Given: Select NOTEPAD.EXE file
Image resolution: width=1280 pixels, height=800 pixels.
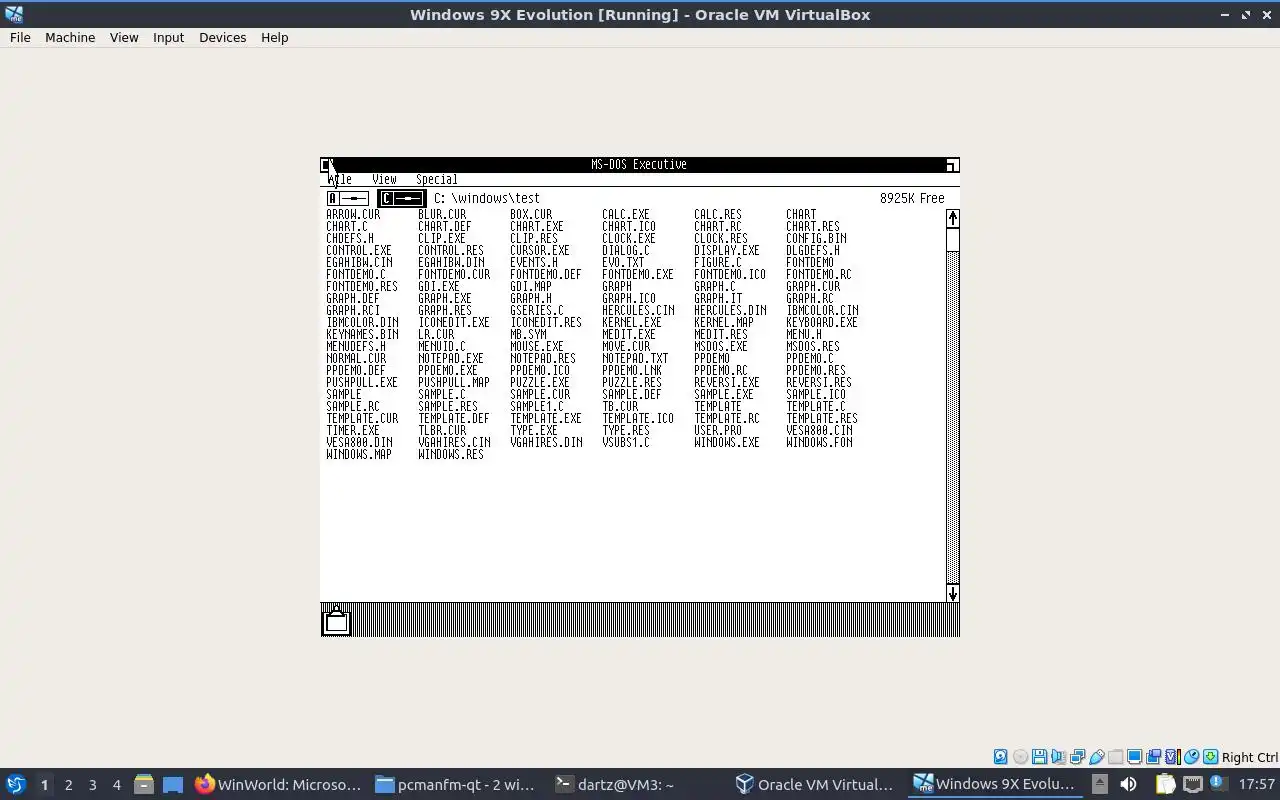Looking at the screenshot, I should point(451,359).
